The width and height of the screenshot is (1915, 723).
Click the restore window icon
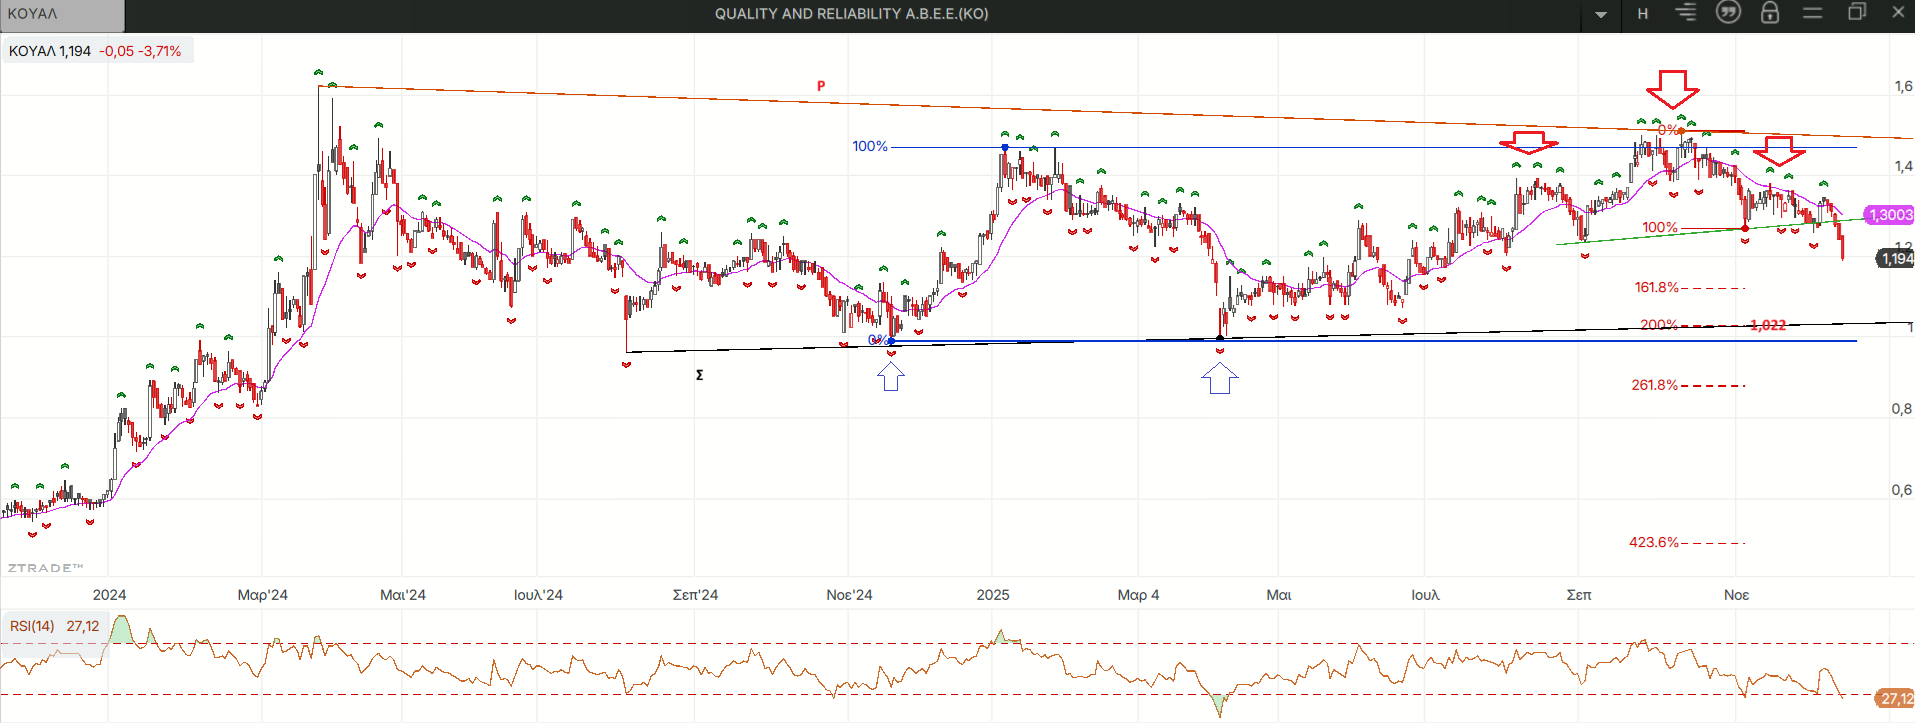click(1857, 13)
